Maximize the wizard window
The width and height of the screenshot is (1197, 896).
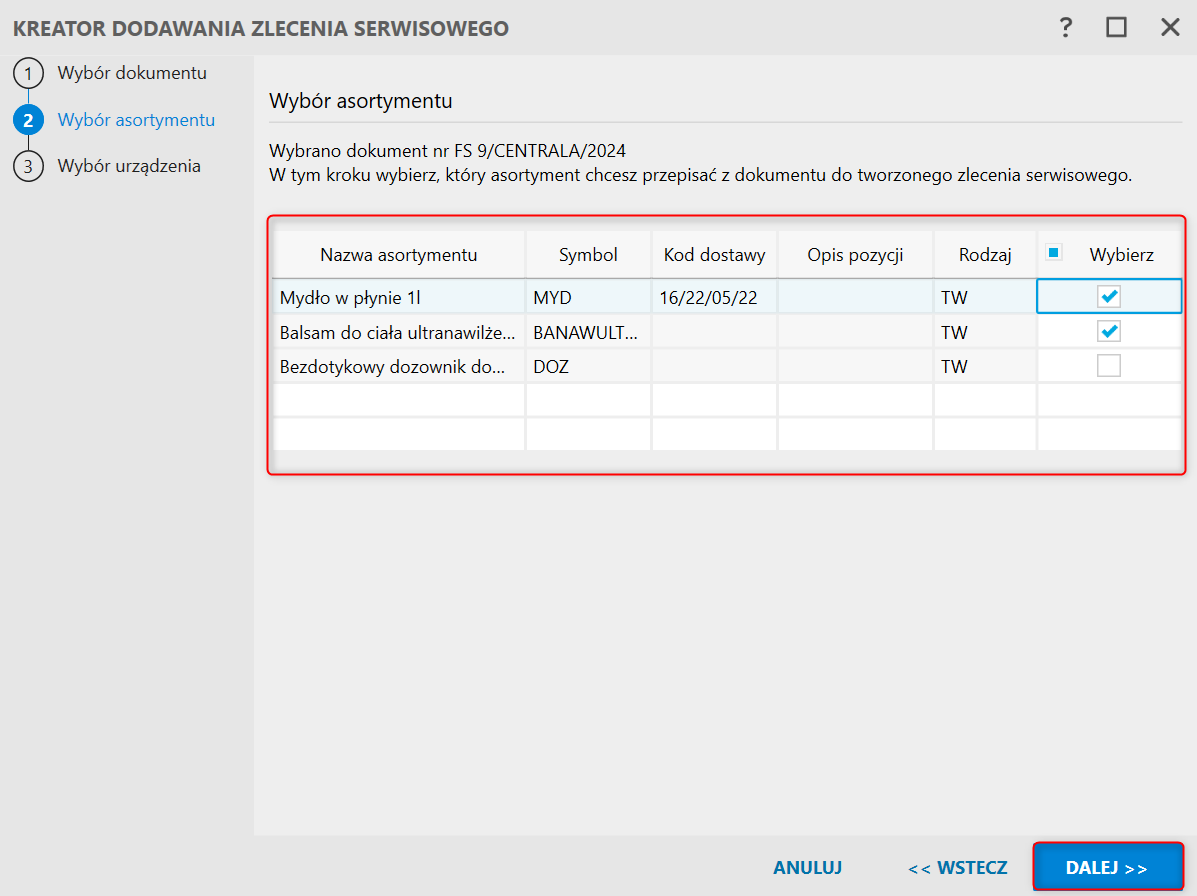pyautogui.click(x=1116, y=28)
